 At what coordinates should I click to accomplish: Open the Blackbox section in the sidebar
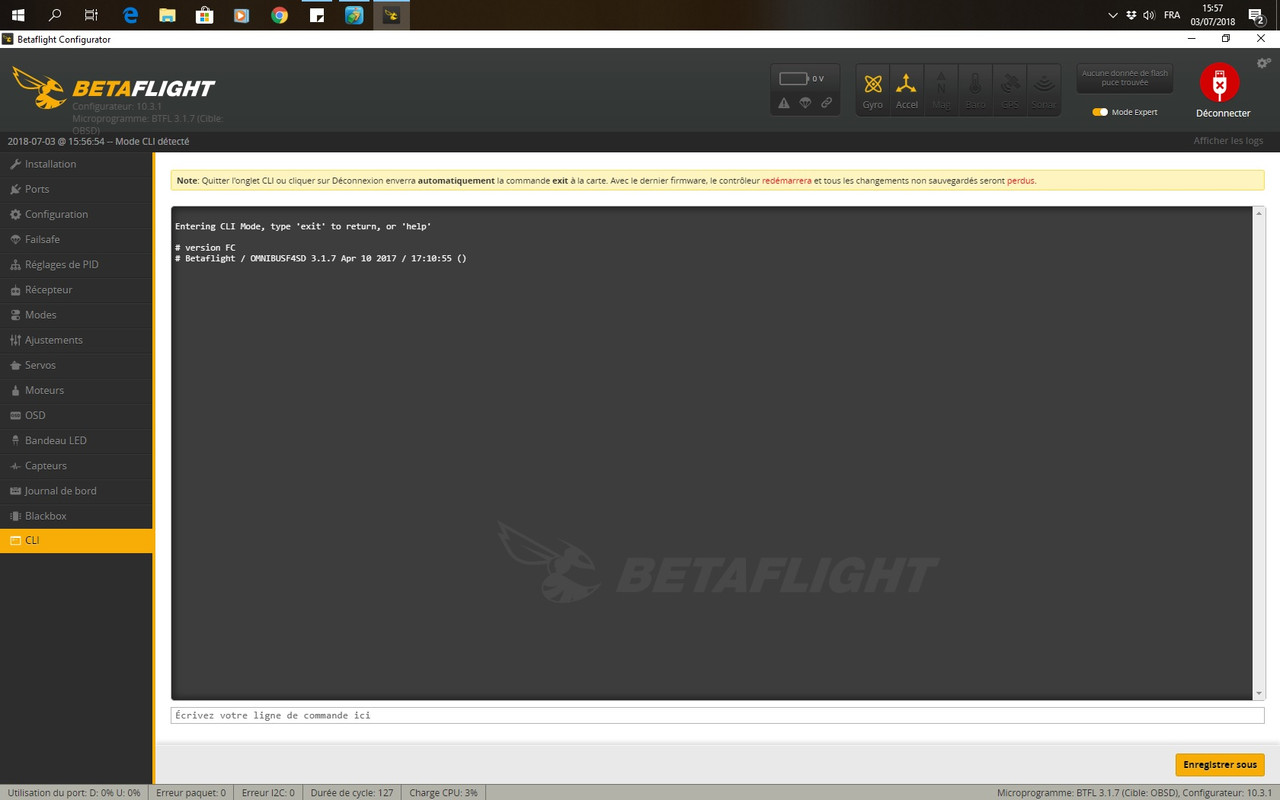(x=46, y=515)
